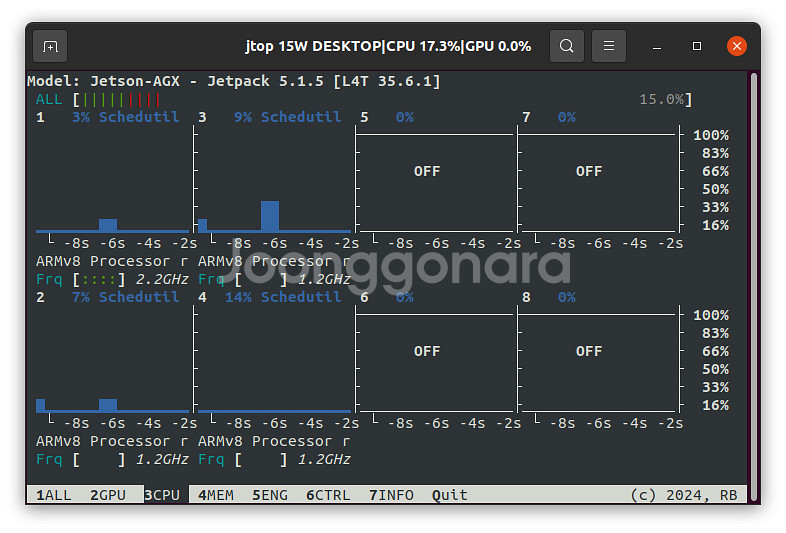This screenshot has height=533, width=786.
Task: Open the hamburger menu button
Action: click(609, 46)
